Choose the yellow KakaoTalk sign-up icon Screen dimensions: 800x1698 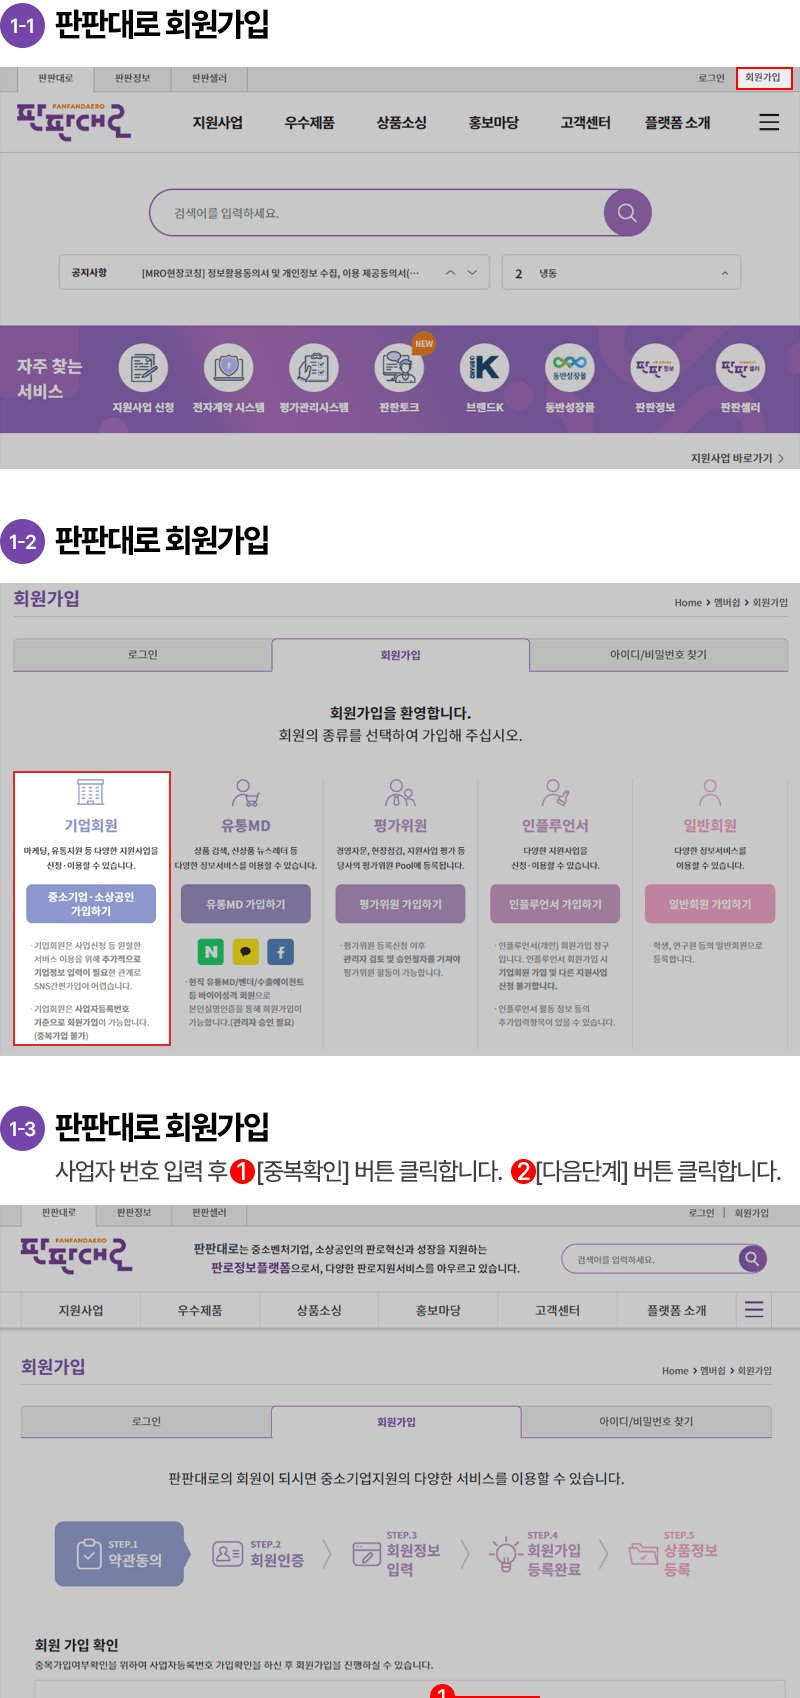(246, 952)
